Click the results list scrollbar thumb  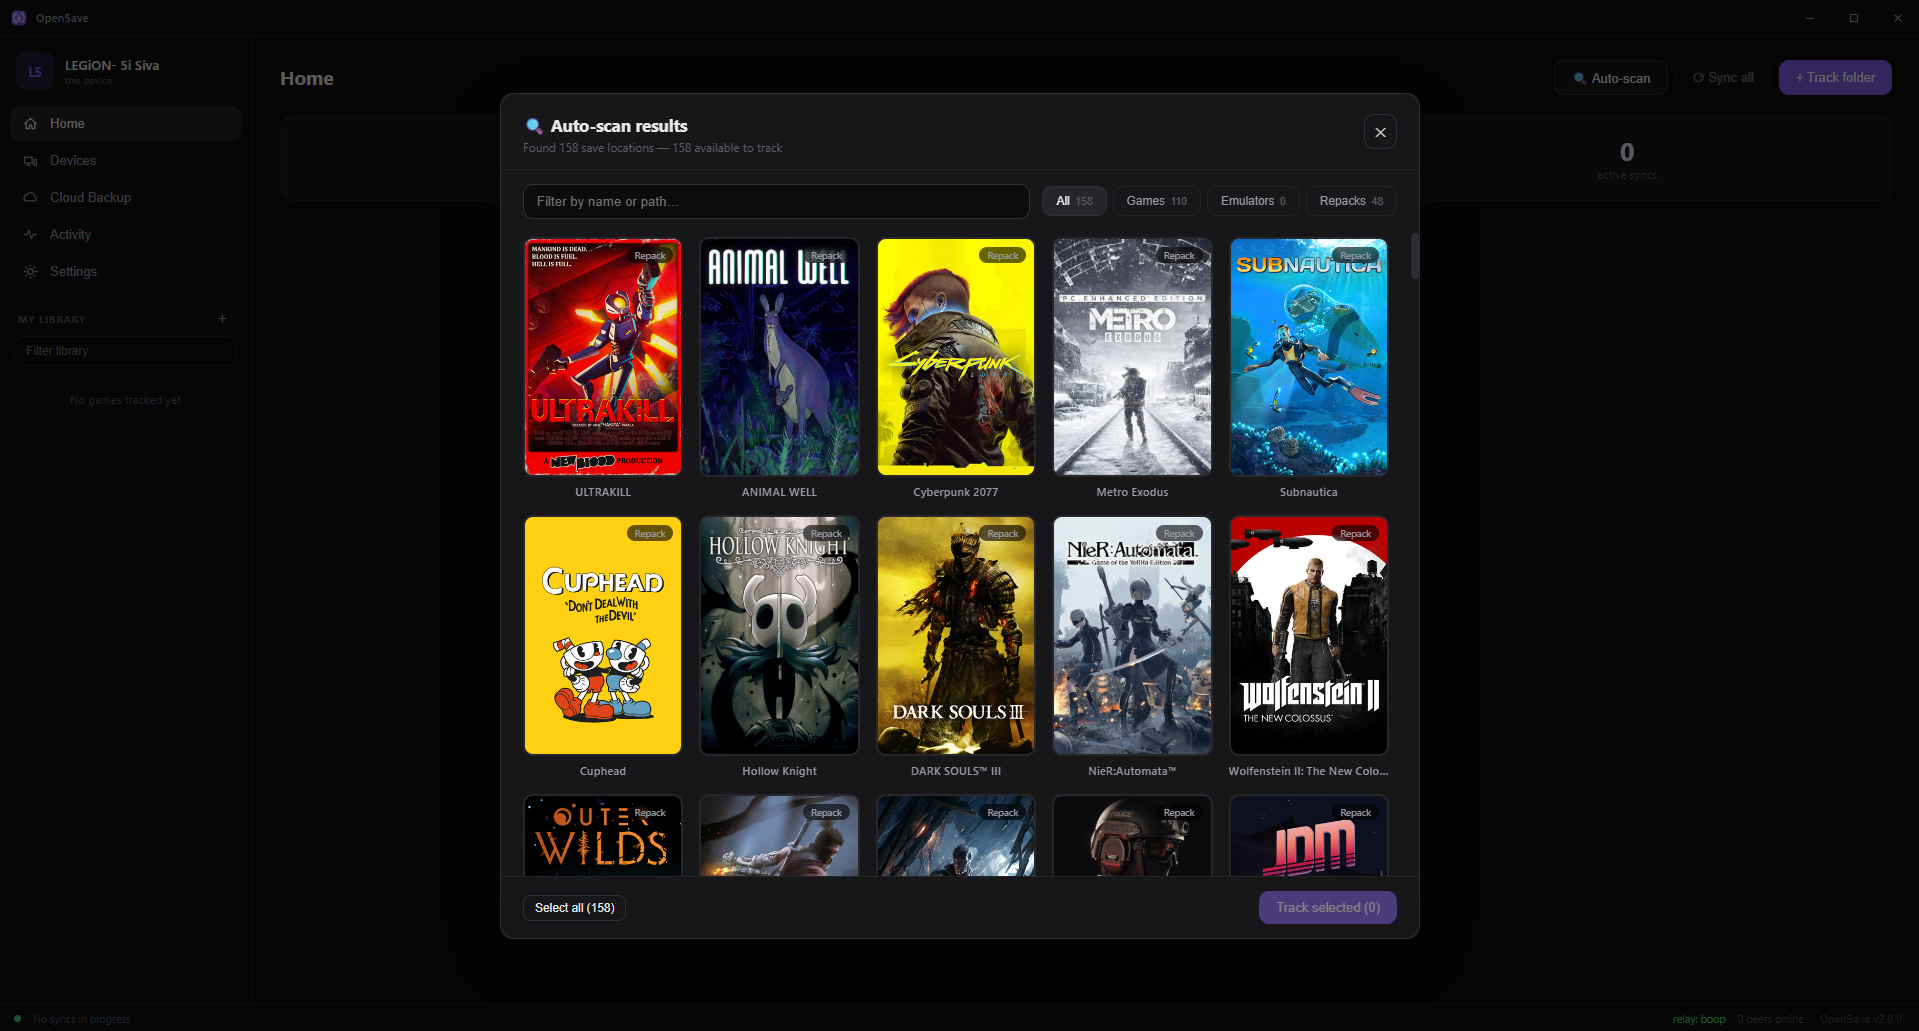click(x=1414, y=256)
